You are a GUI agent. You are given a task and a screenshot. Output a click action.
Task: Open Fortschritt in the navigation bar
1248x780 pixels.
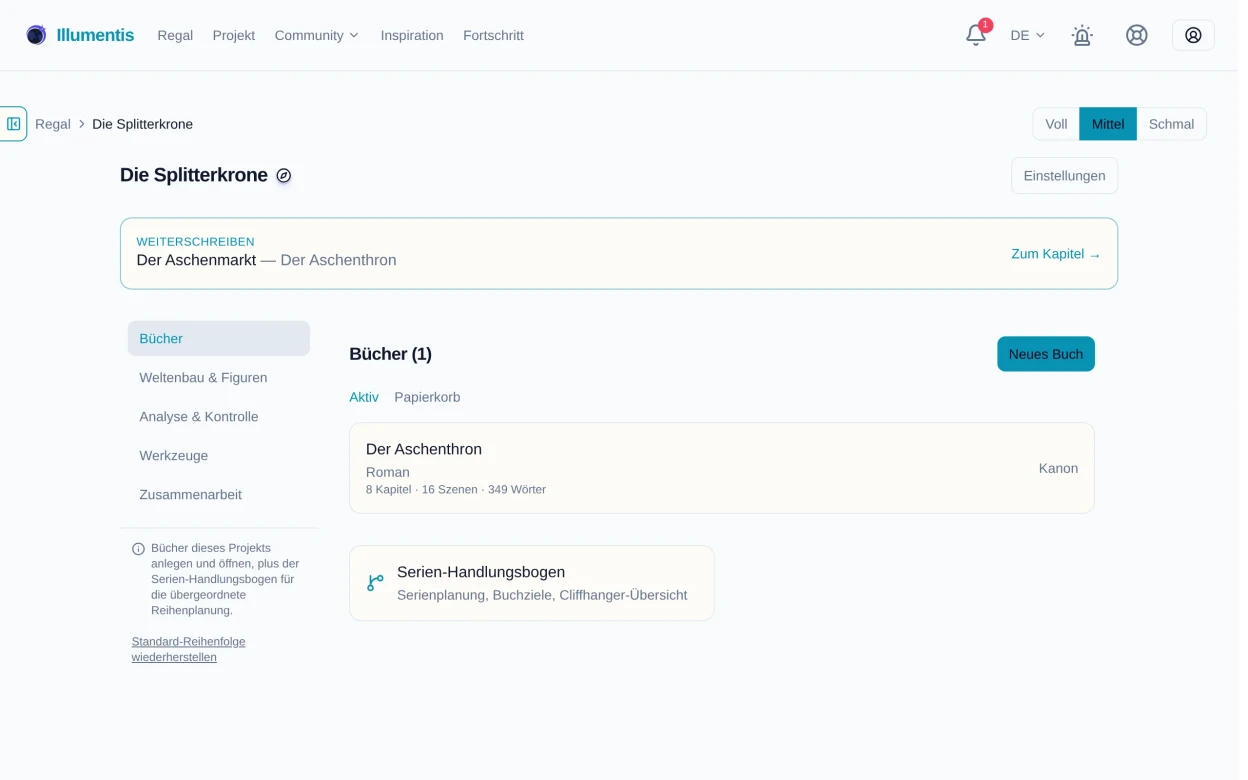coord(493,35)
